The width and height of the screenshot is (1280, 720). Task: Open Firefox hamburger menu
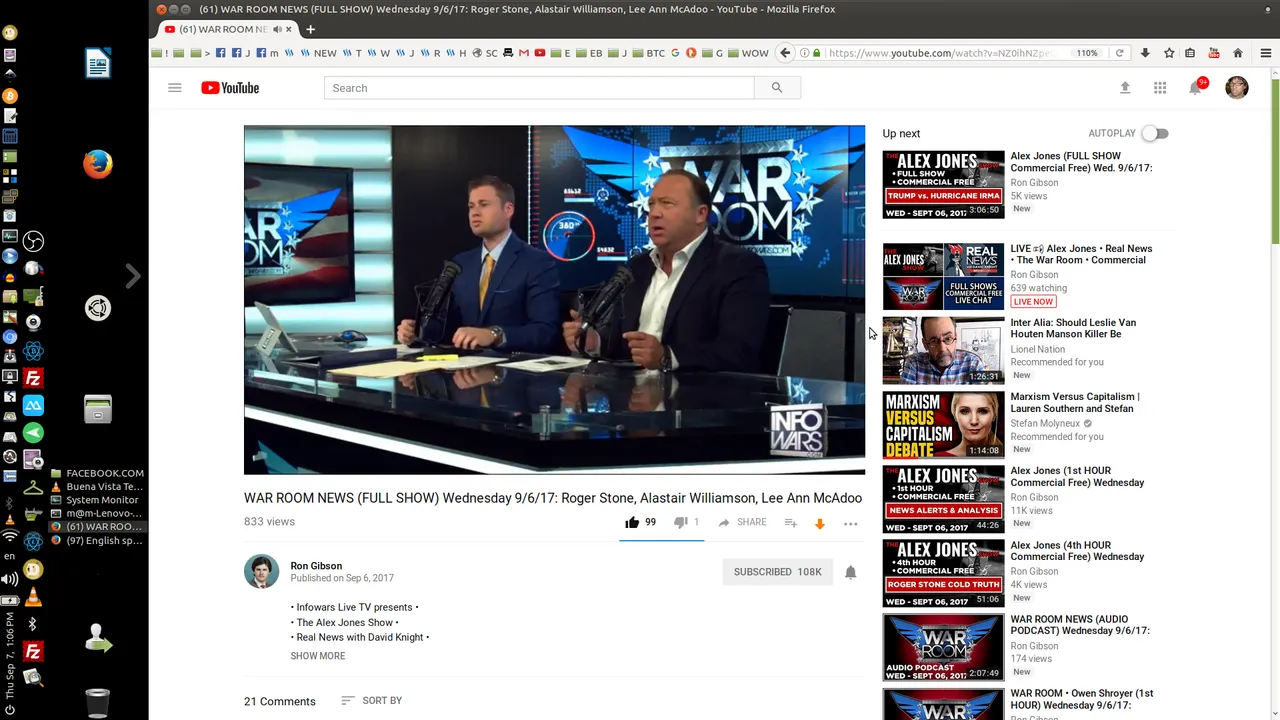click(x=1265, y=53)
